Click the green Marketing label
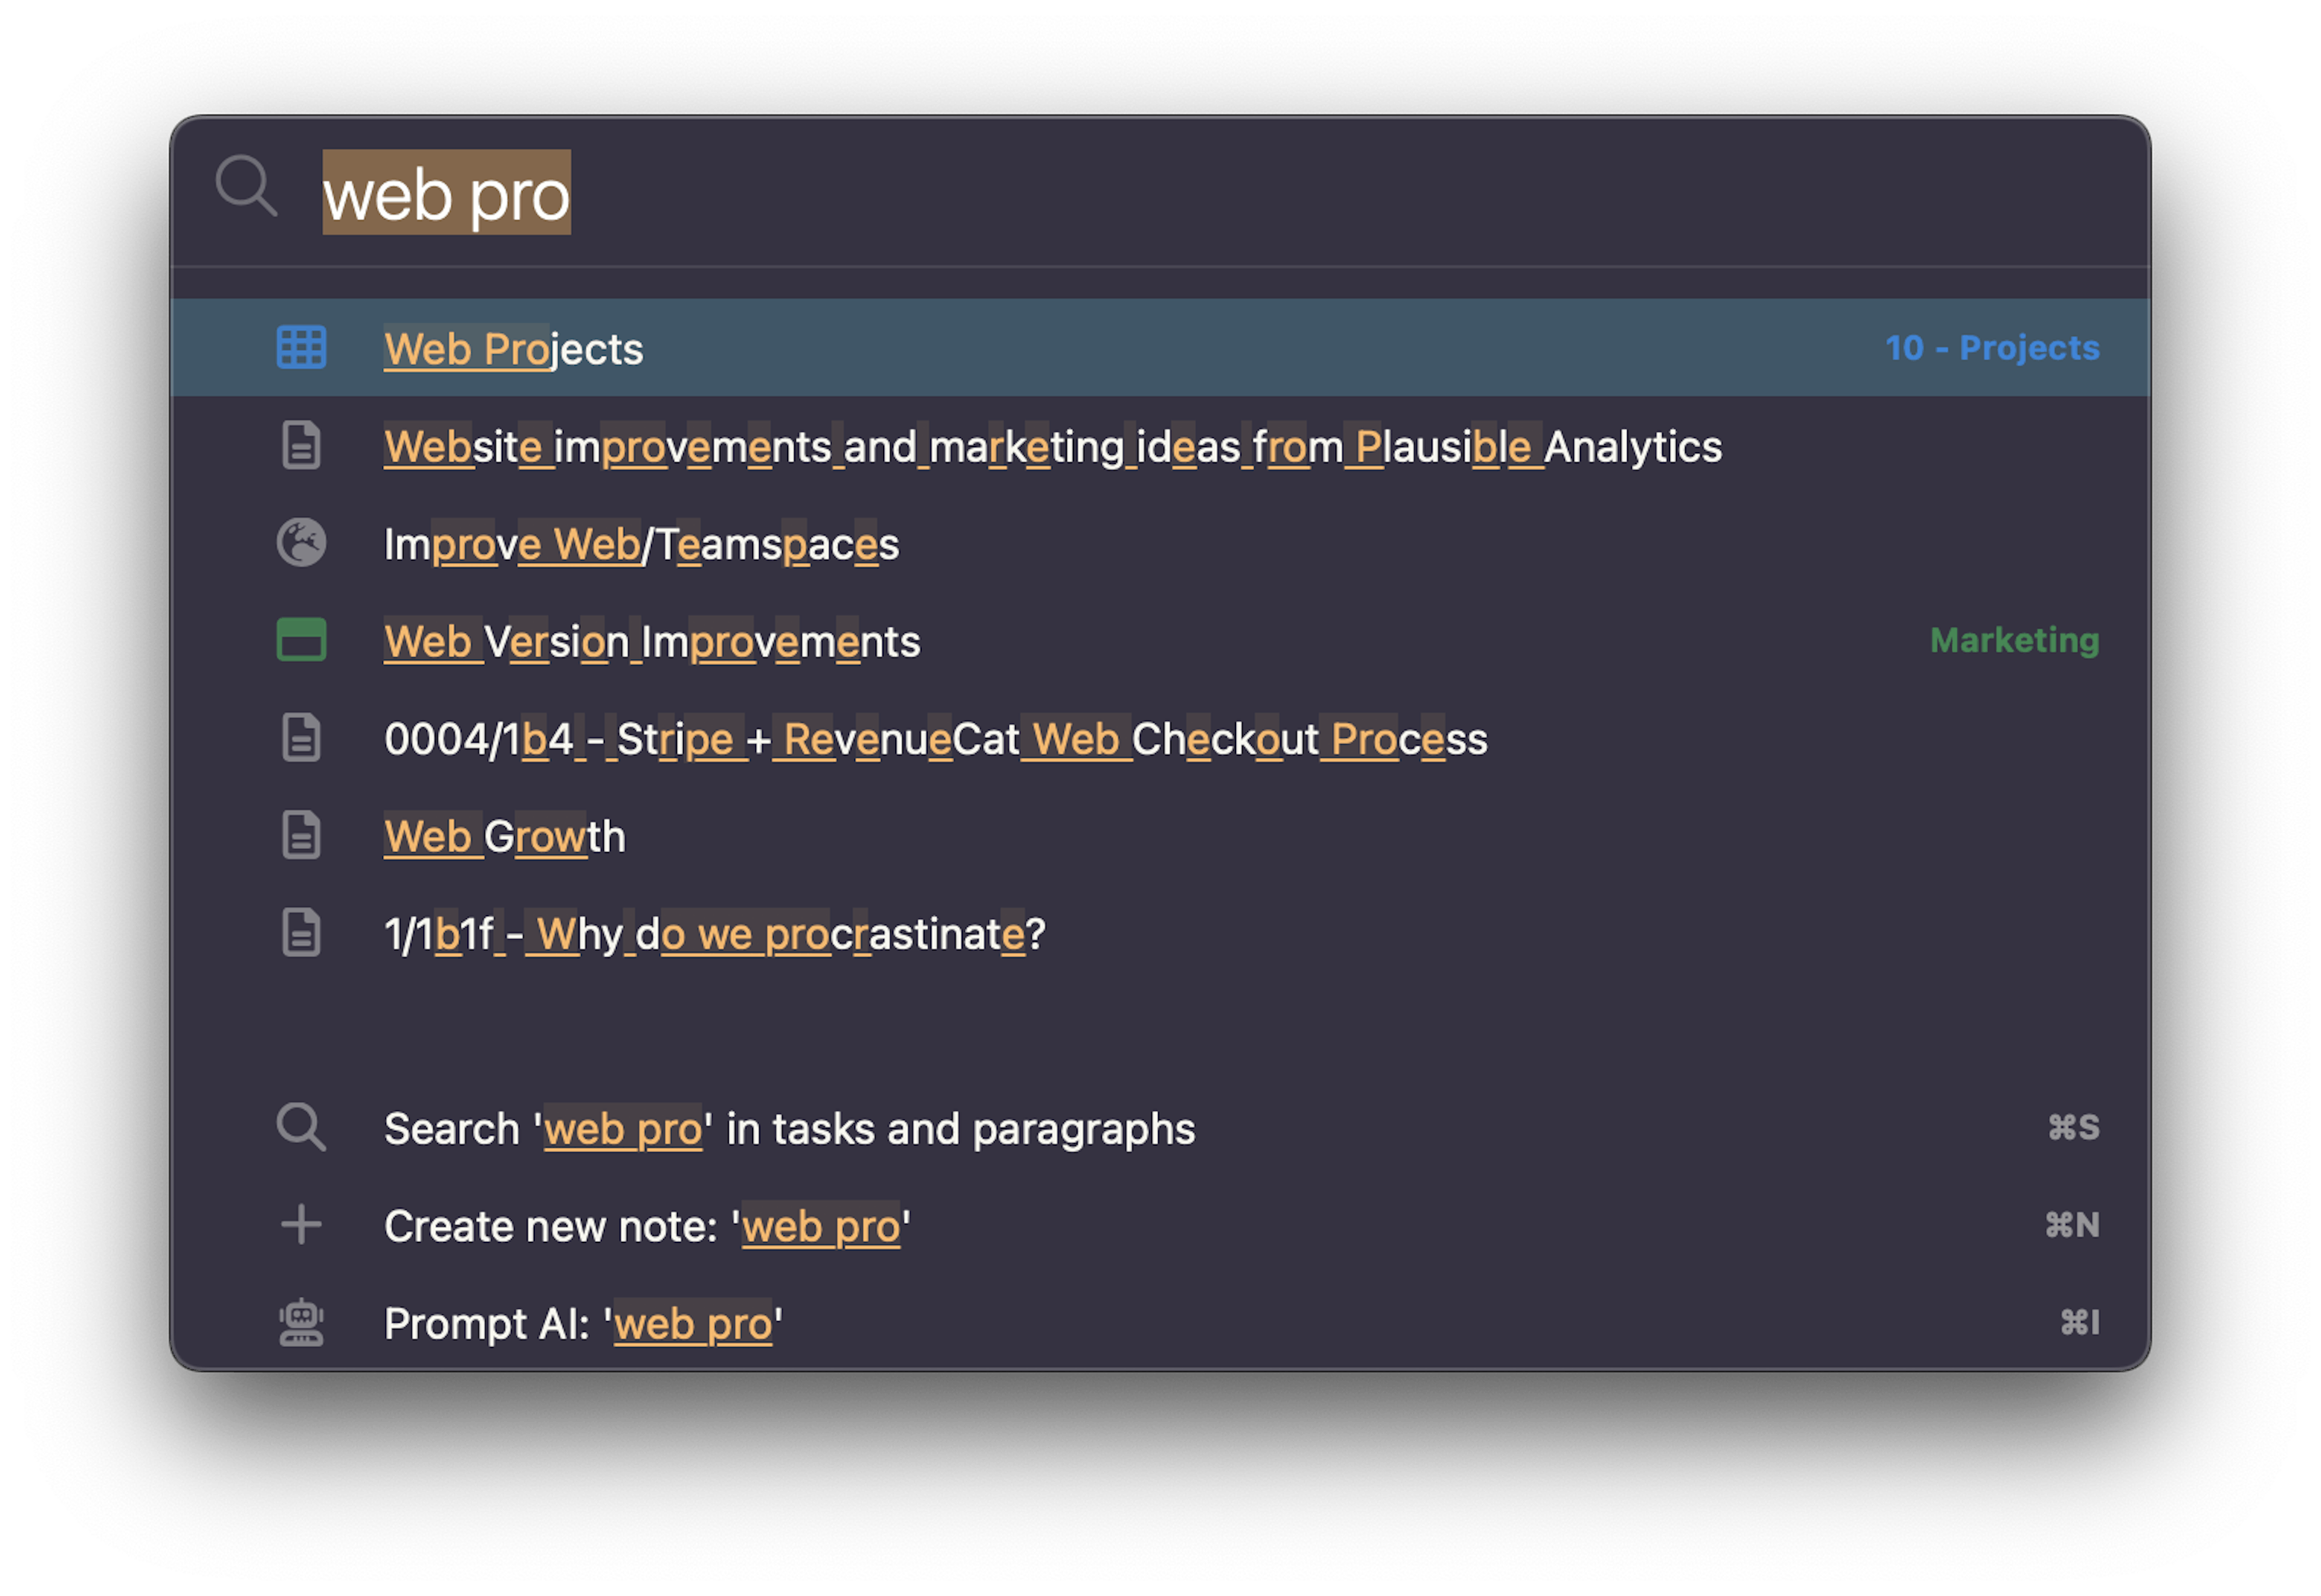Viewport: 2321px width, 1596px height. [2014, 640]
